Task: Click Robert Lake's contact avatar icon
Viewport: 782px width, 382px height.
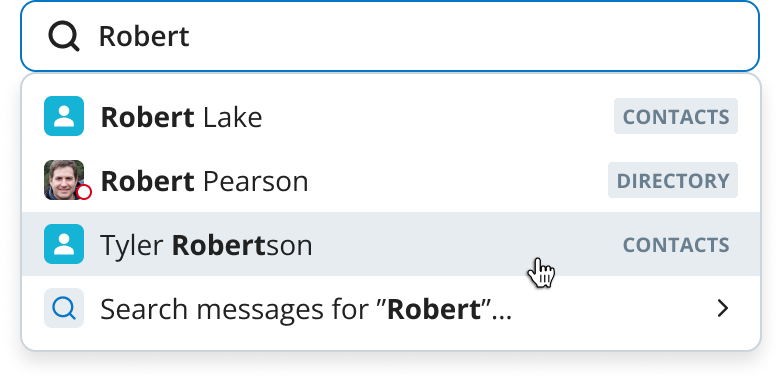Action: coord(64,116)
